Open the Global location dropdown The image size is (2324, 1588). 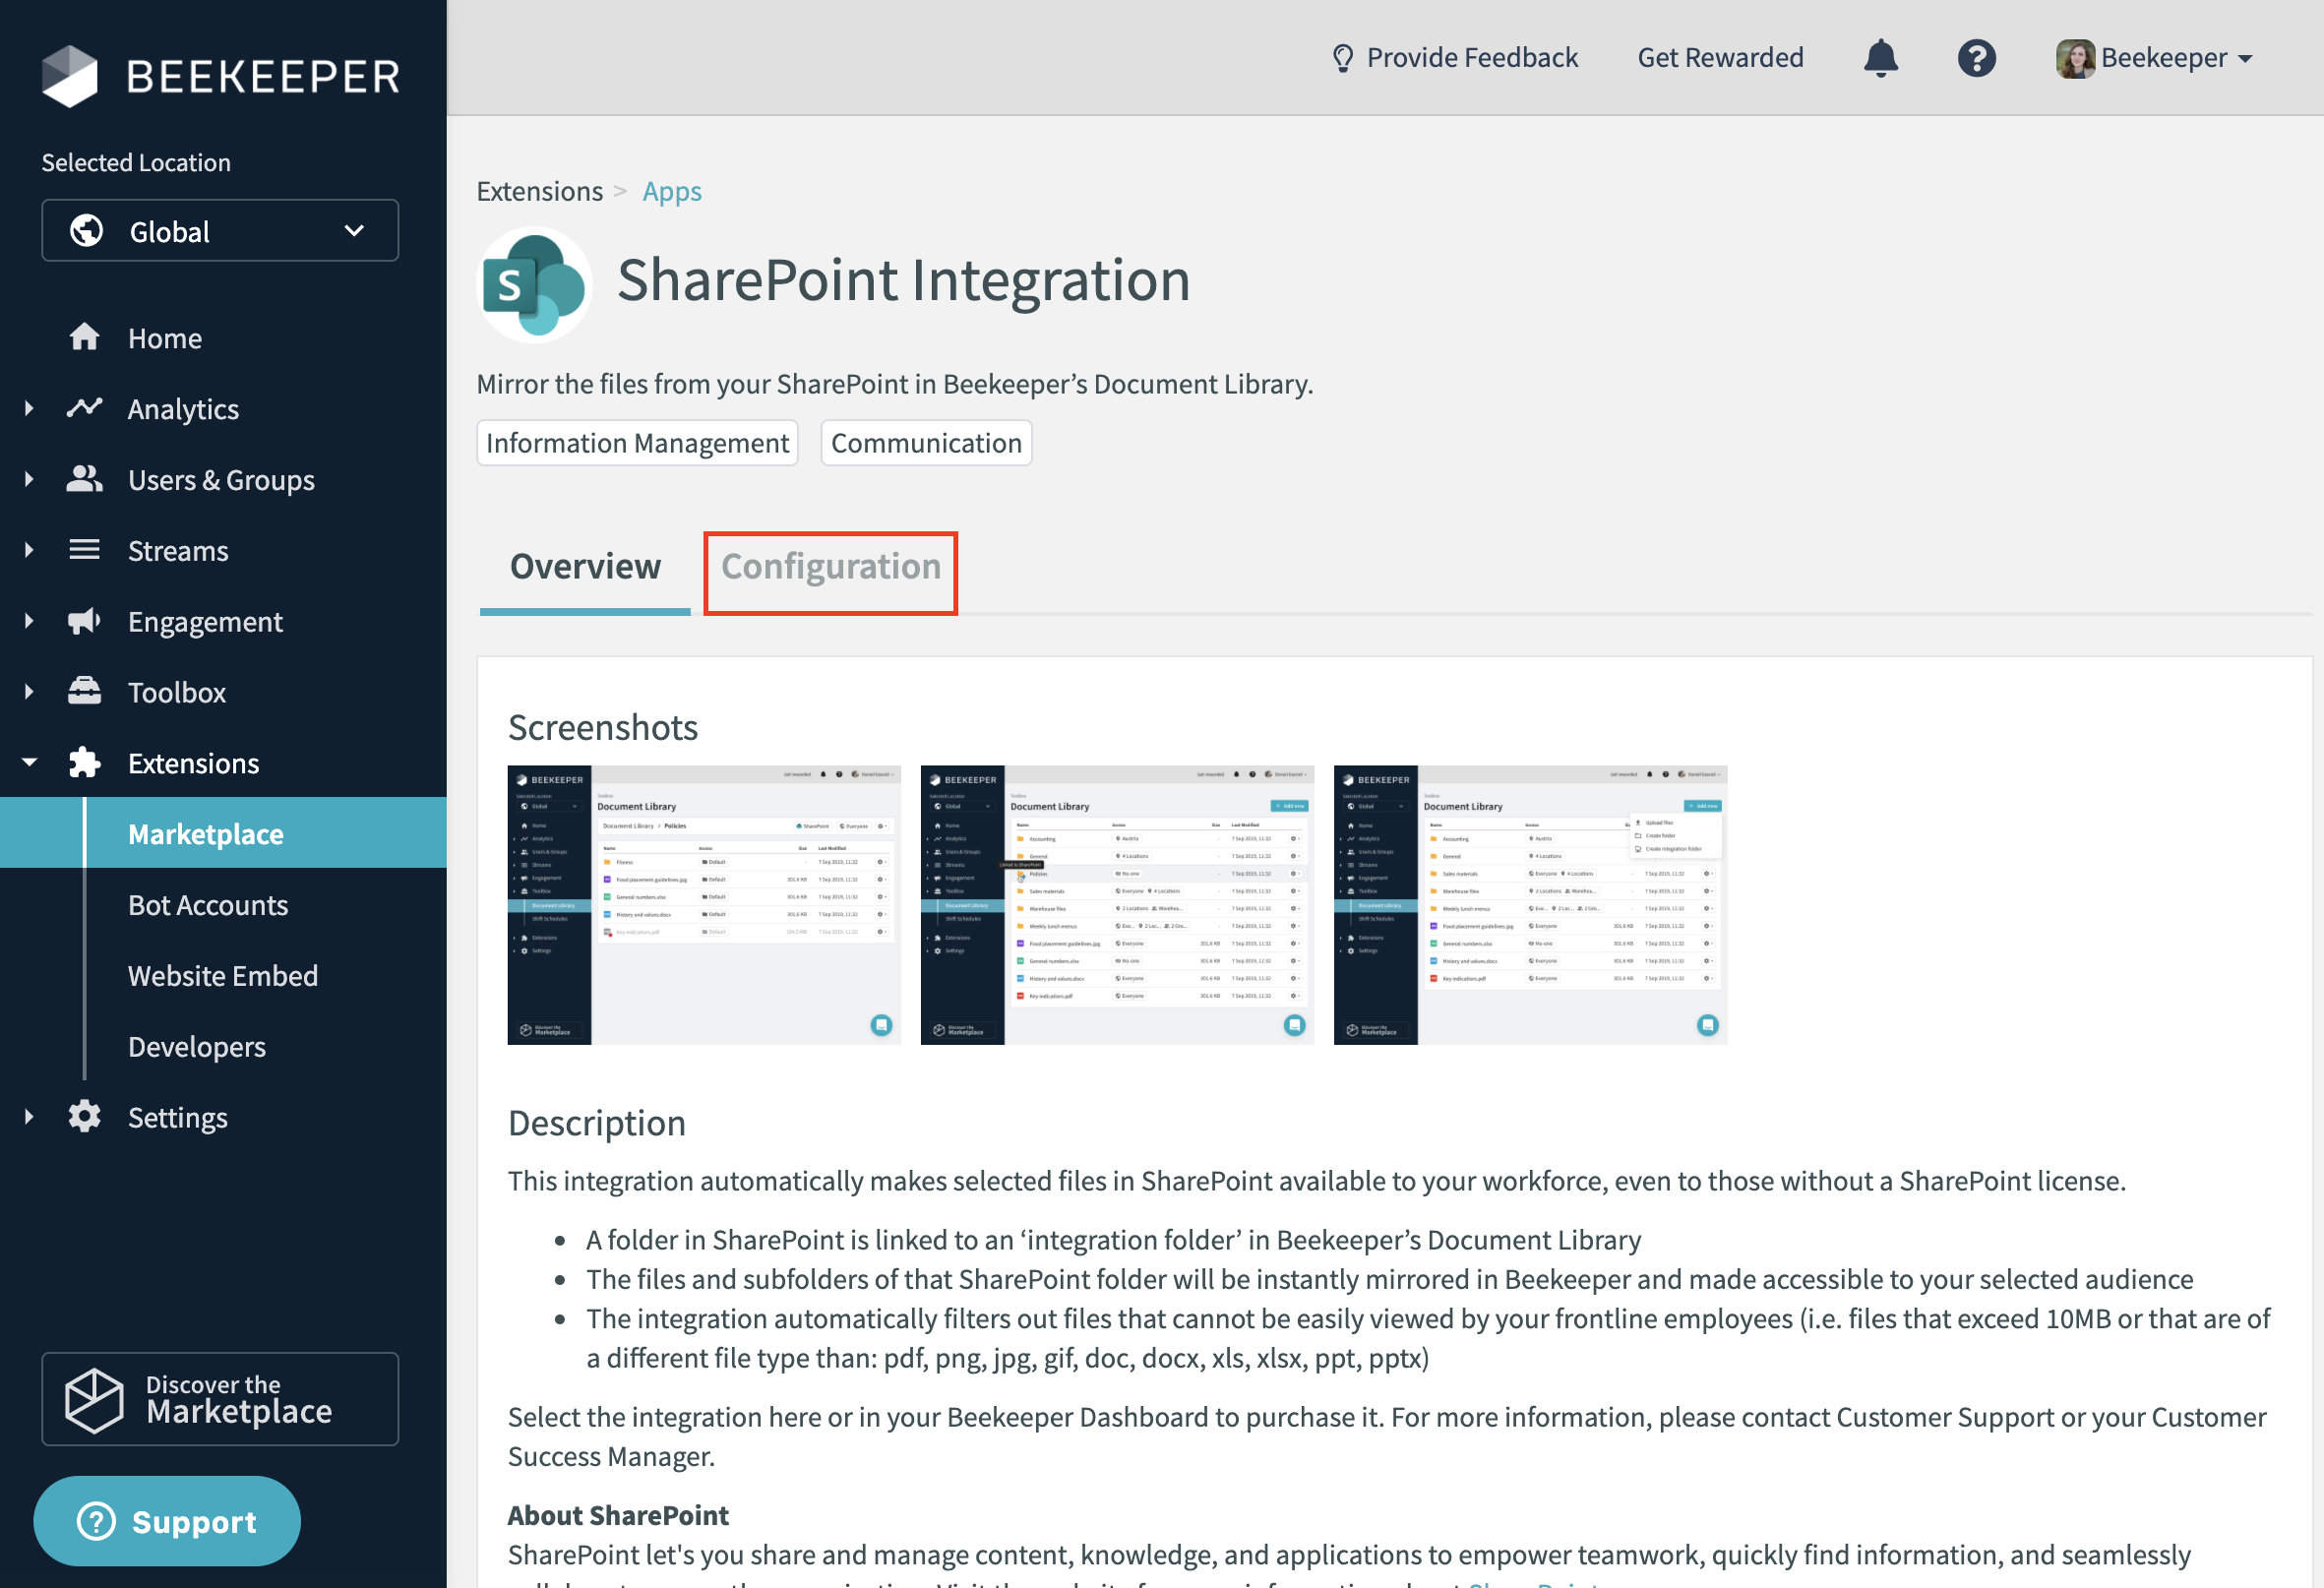(220, 231)
